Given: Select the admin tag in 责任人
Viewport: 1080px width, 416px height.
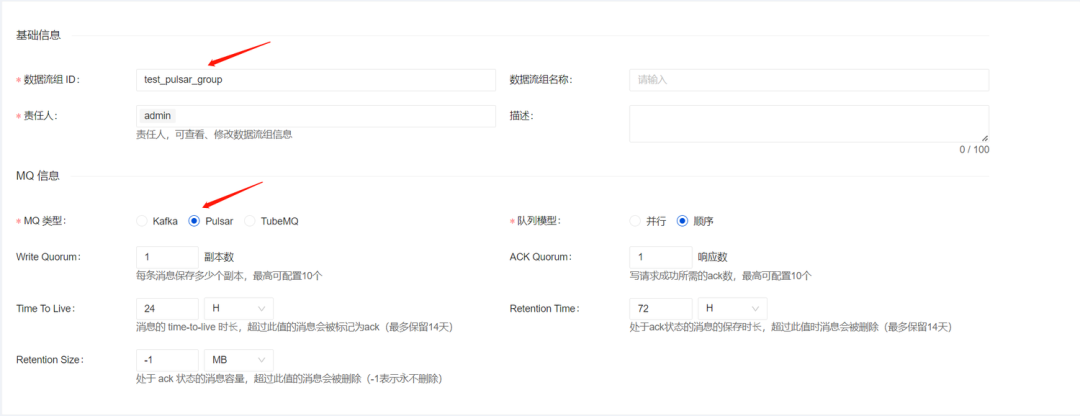Looking at the screenshot, I should [x=158, y=116].
